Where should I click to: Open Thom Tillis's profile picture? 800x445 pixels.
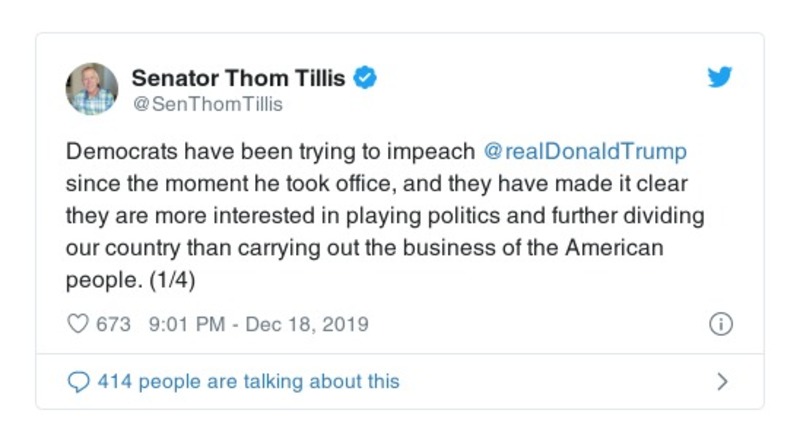click(x=92, y=88)
